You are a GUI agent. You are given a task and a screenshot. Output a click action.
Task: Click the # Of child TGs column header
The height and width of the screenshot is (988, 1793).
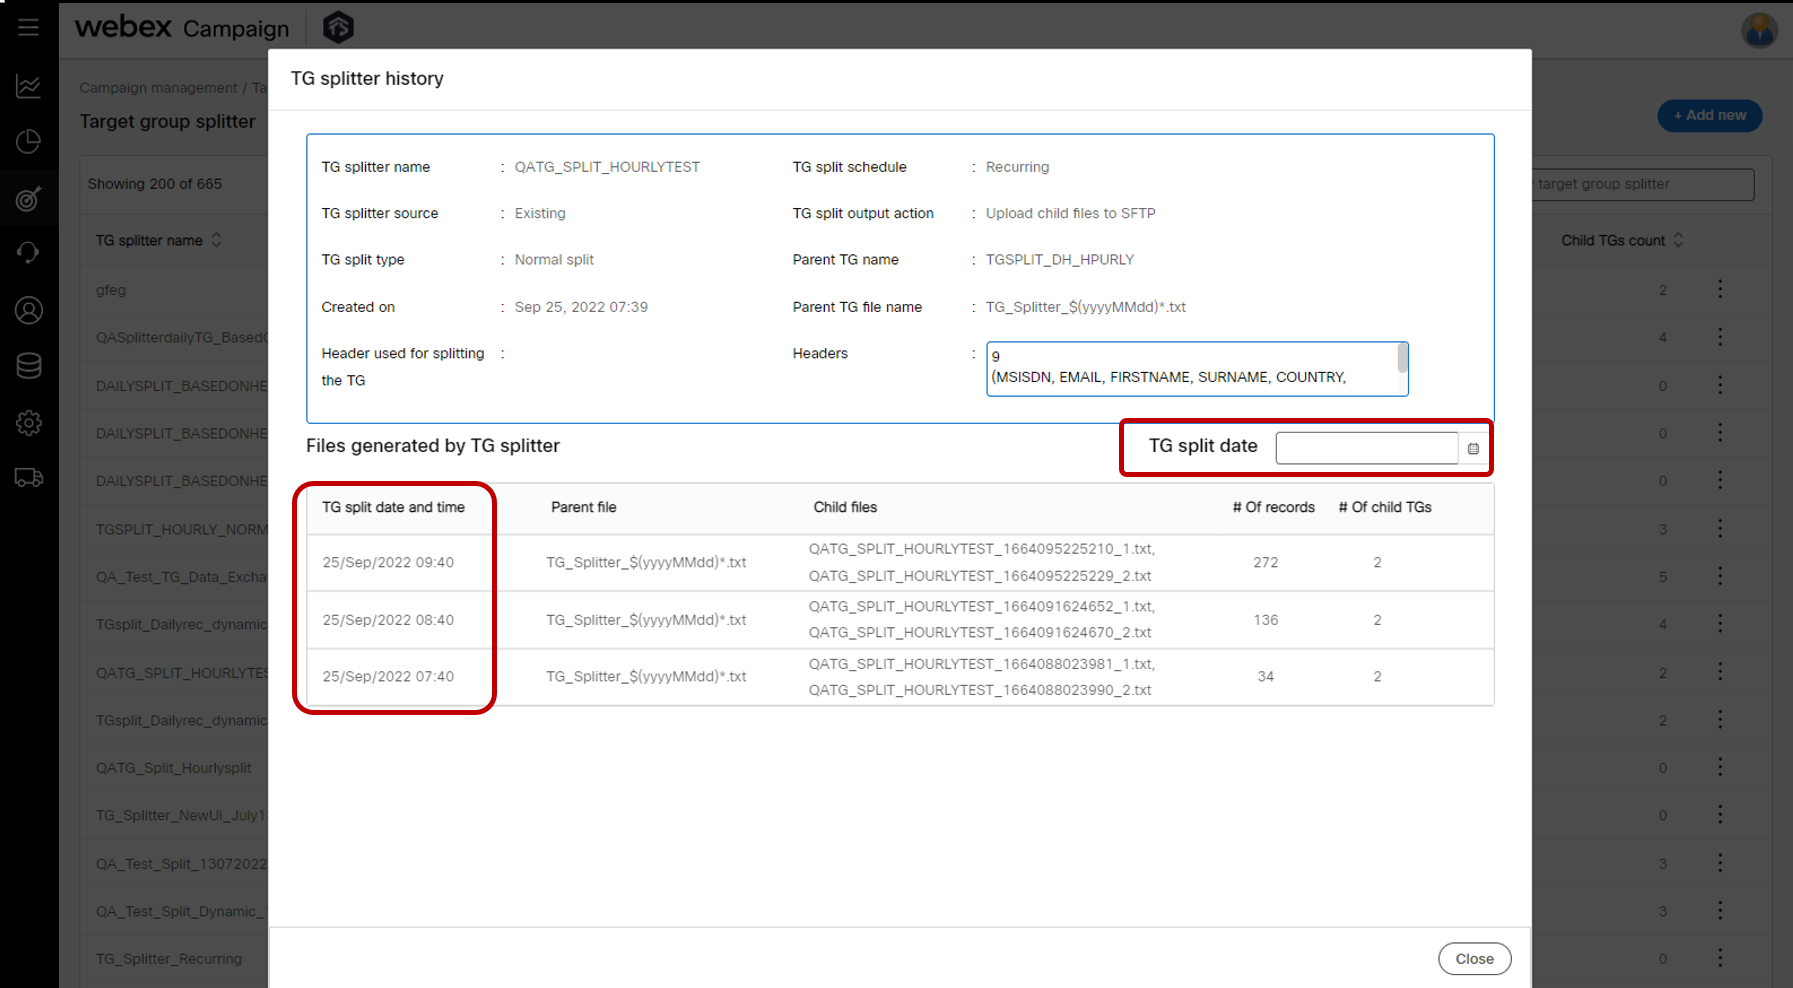pyautogui.click(x=1385, y=507)
